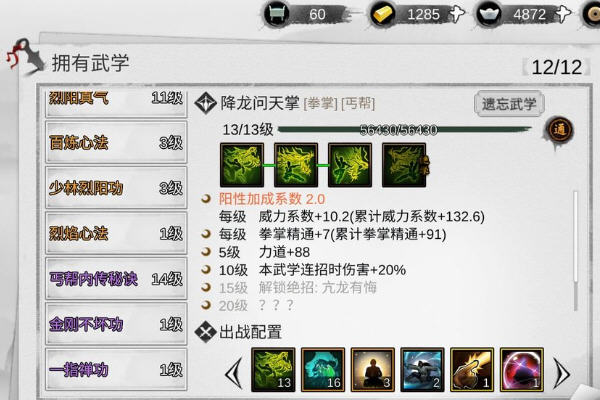Show previous battle configuration skills with left arrow
Viewport: 600px width, 400px height.
(234, 373)
